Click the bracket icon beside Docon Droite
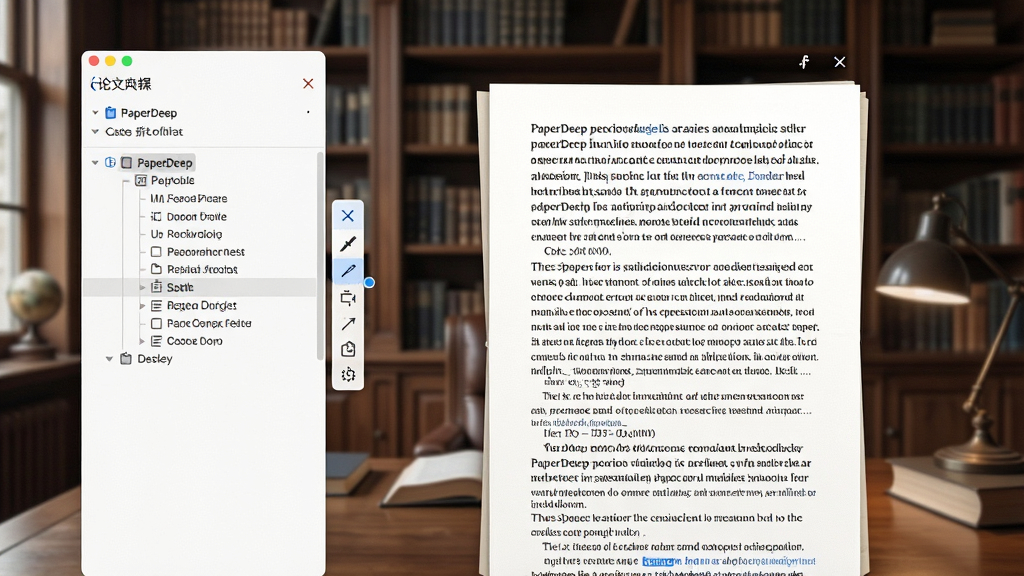Screen dimensions: 1024x576 [156, 216]
